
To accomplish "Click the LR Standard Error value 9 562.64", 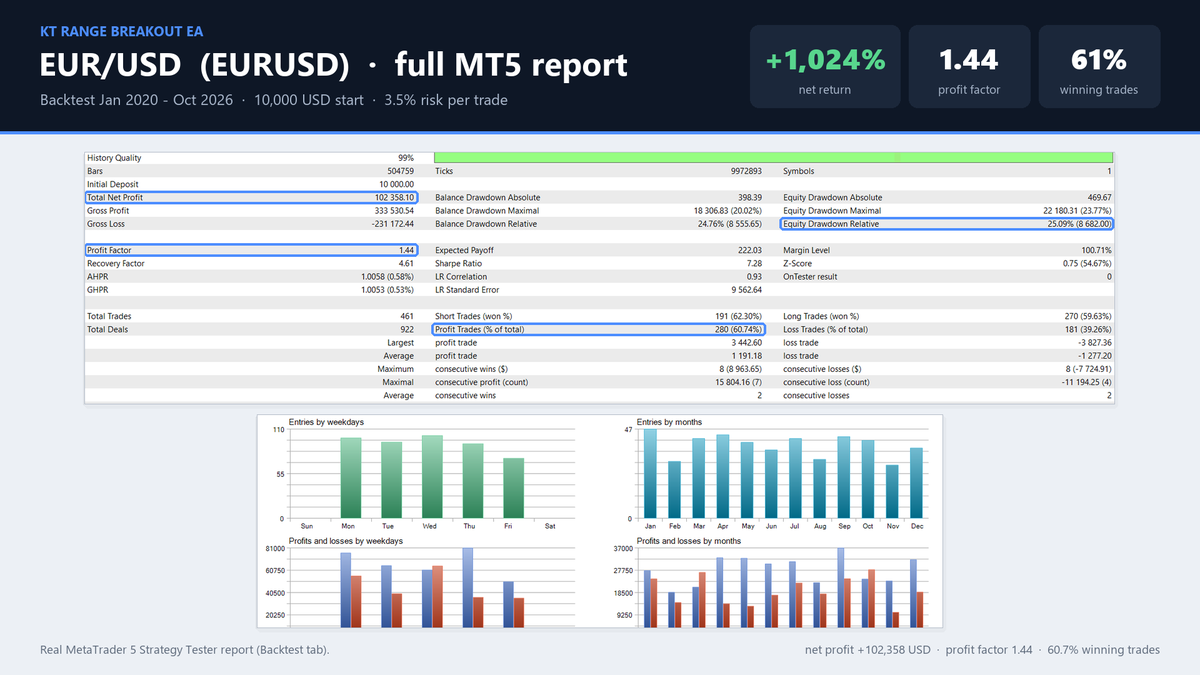I will click(x=745, y=289).
